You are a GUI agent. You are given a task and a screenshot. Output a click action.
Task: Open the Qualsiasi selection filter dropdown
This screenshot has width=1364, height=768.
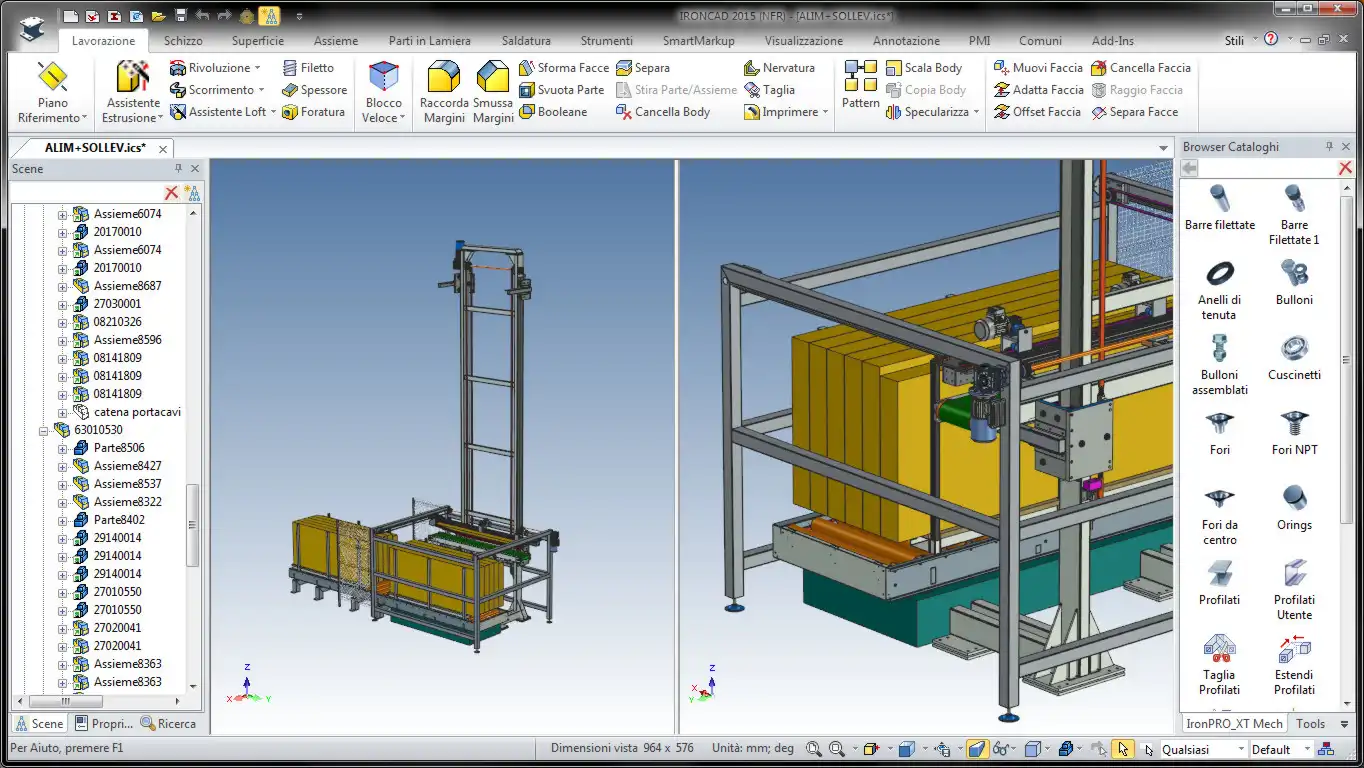click(1241, 749)
